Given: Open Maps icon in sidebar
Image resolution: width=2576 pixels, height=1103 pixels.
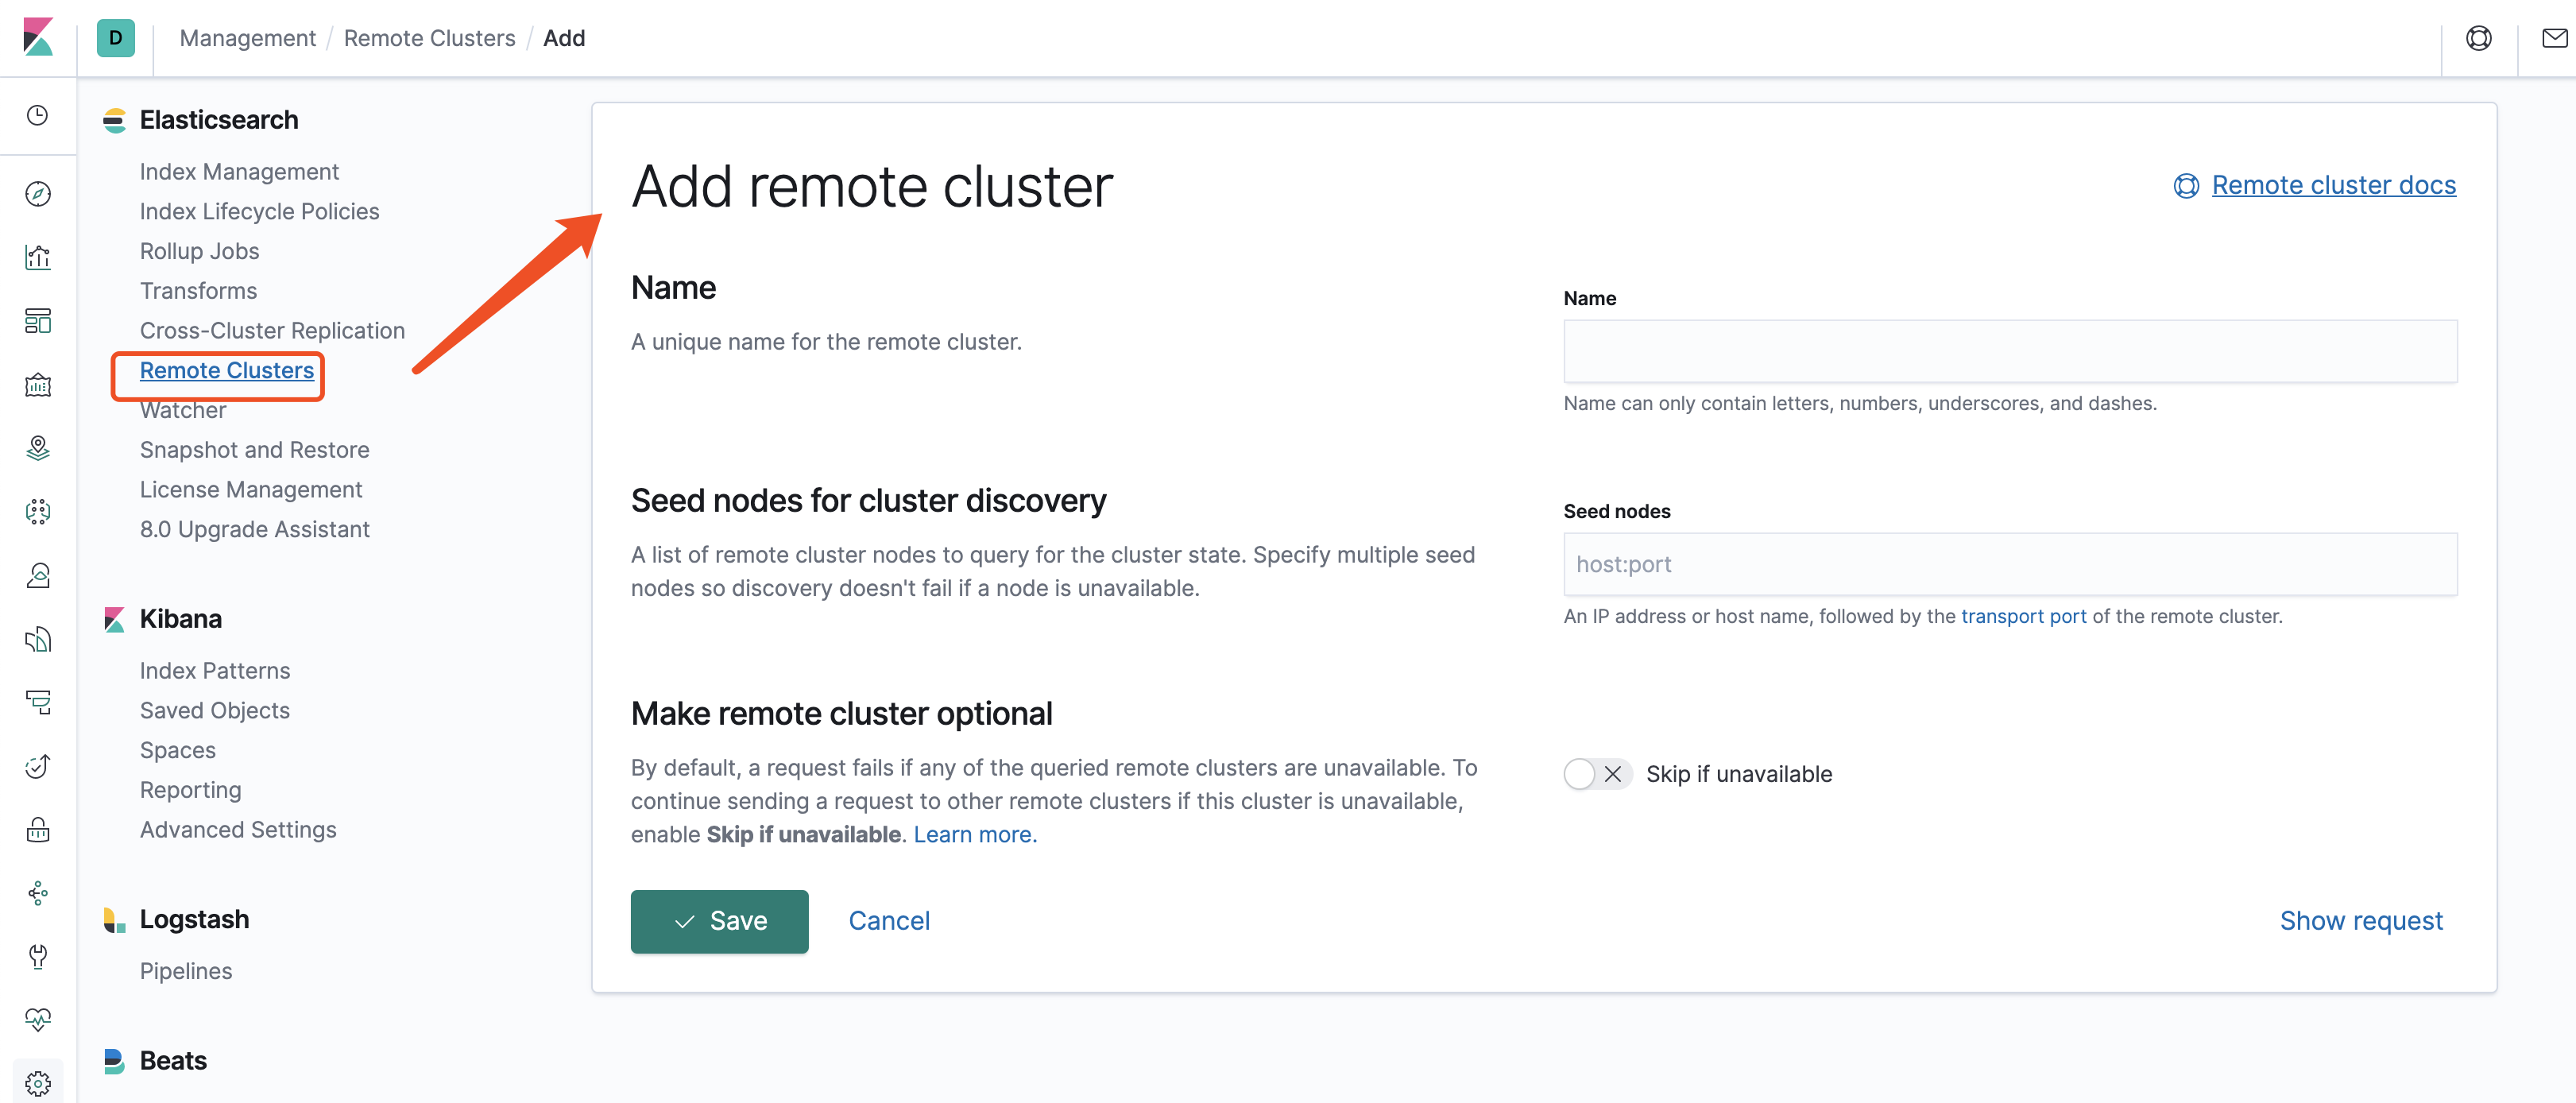Looking at the screenshot, I should coord(38,448).
